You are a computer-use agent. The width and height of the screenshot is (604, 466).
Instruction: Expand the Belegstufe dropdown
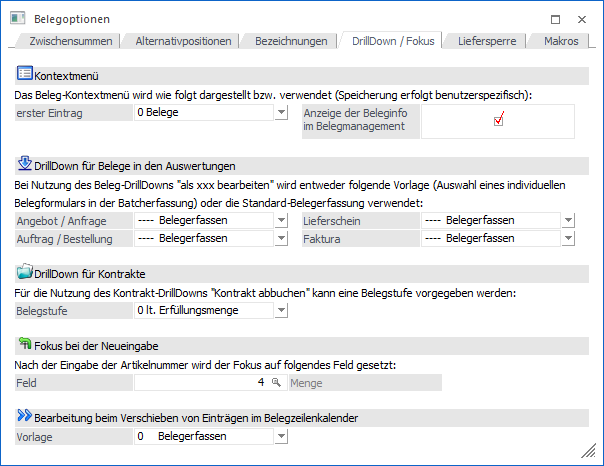(281, 311)
